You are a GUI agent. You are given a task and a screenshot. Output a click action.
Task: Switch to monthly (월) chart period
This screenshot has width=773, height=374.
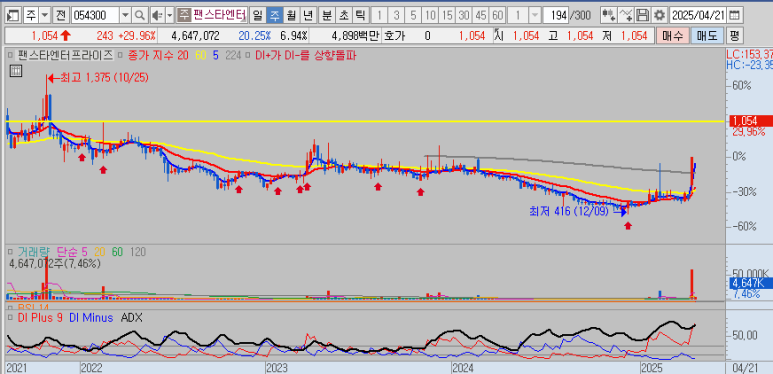pos(291,16)
